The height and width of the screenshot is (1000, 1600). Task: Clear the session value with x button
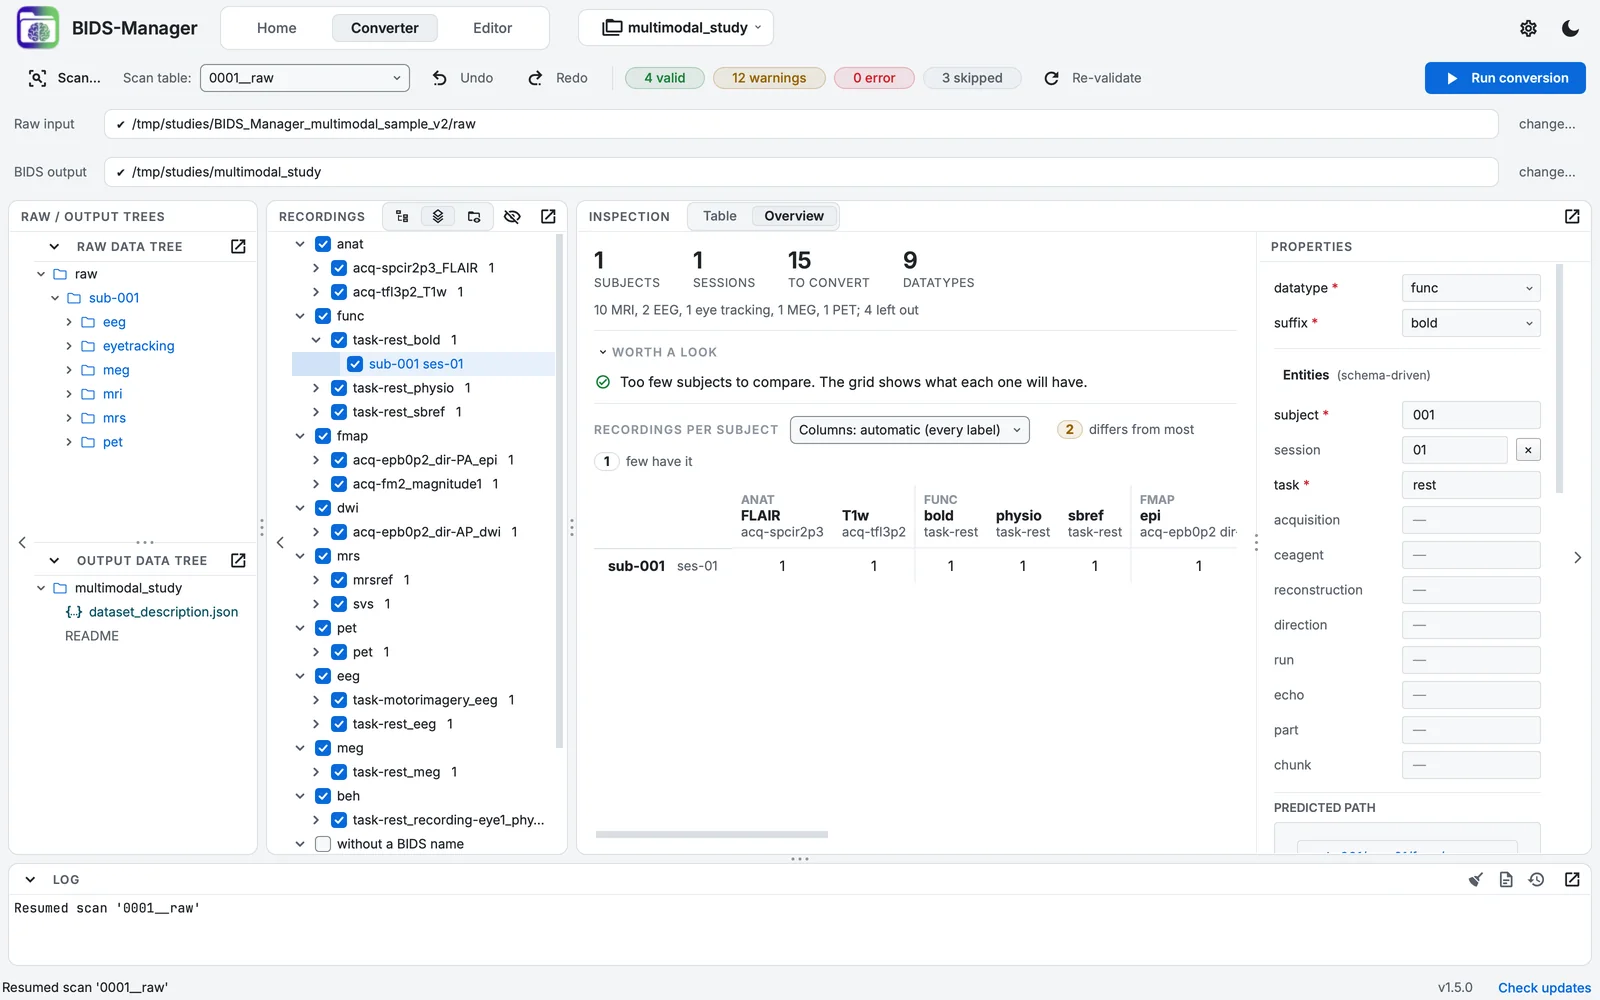[1528, 450]
